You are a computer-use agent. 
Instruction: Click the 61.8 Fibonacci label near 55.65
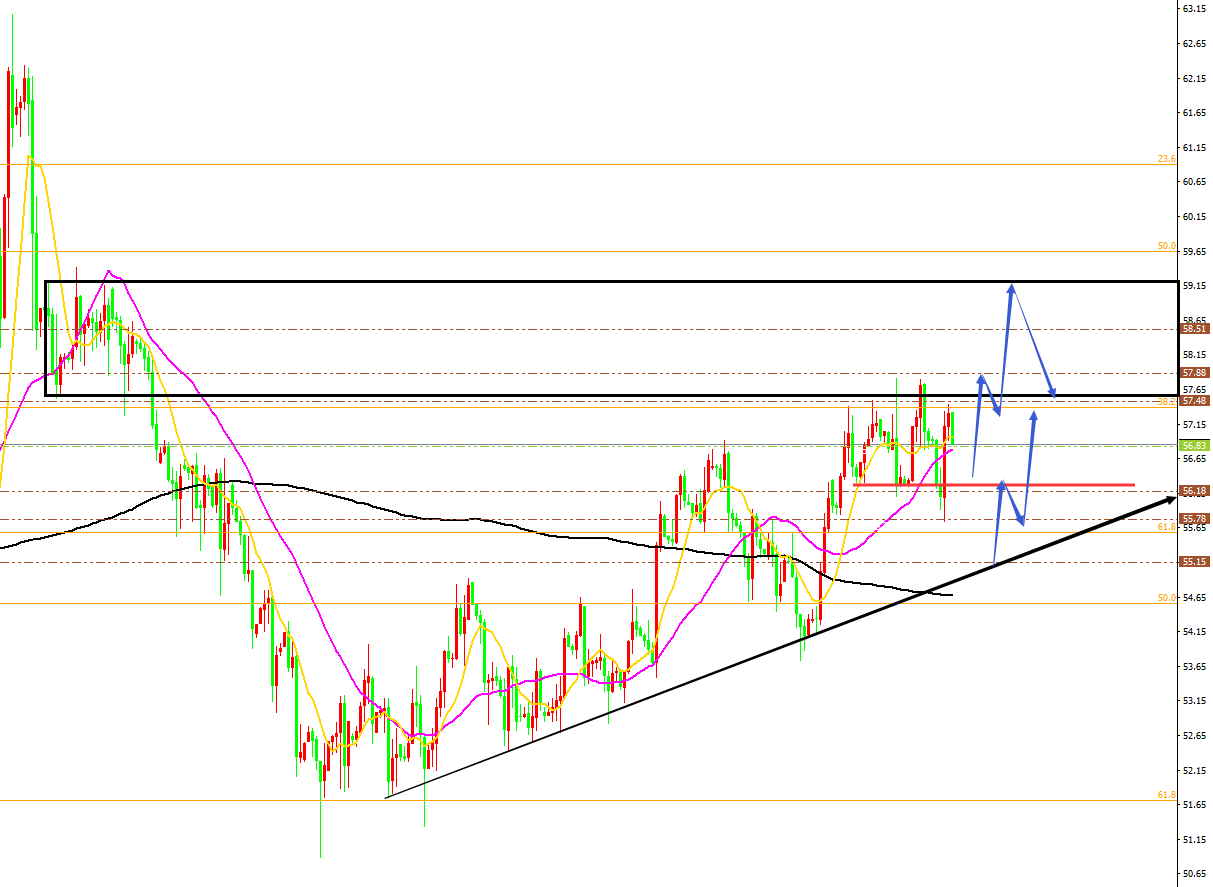point(1166,526)
